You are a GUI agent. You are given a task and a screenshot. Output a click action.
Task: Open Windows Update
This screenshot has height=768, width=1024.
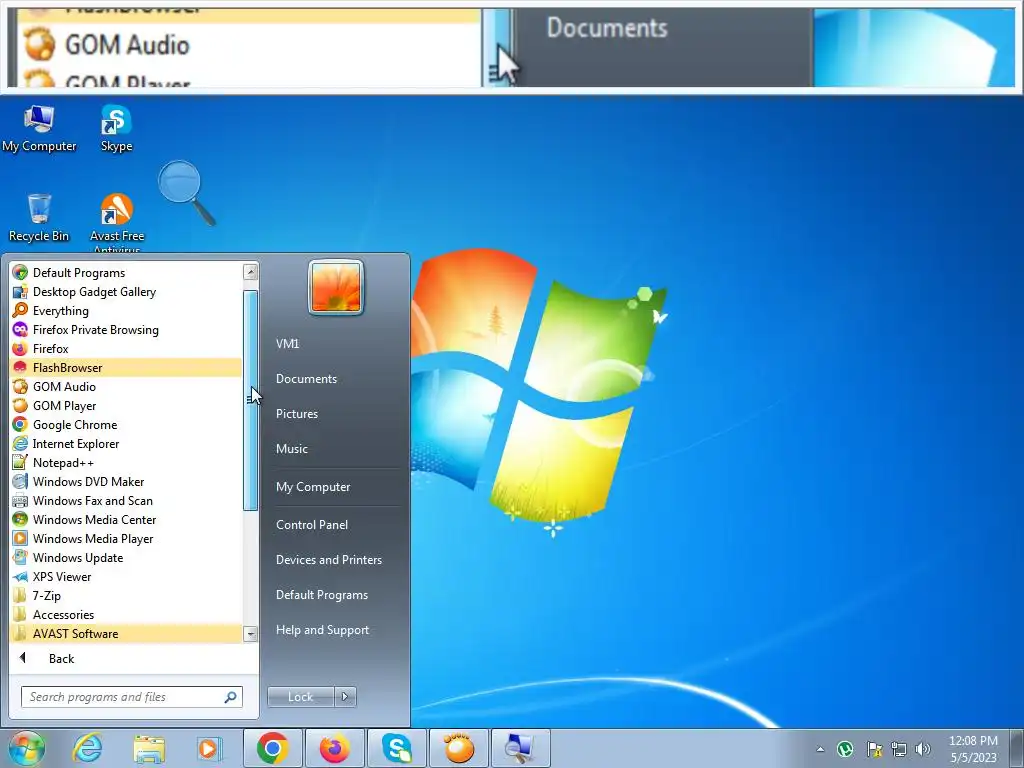(x=126, y=557)
